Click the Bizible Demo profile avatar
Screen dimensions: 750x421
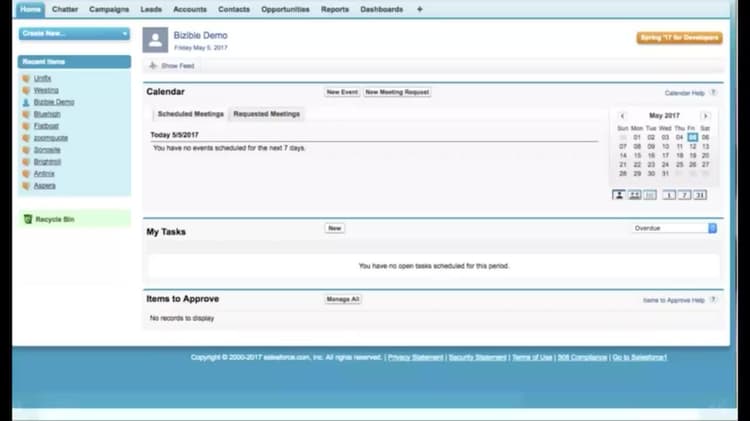point(155,40)
